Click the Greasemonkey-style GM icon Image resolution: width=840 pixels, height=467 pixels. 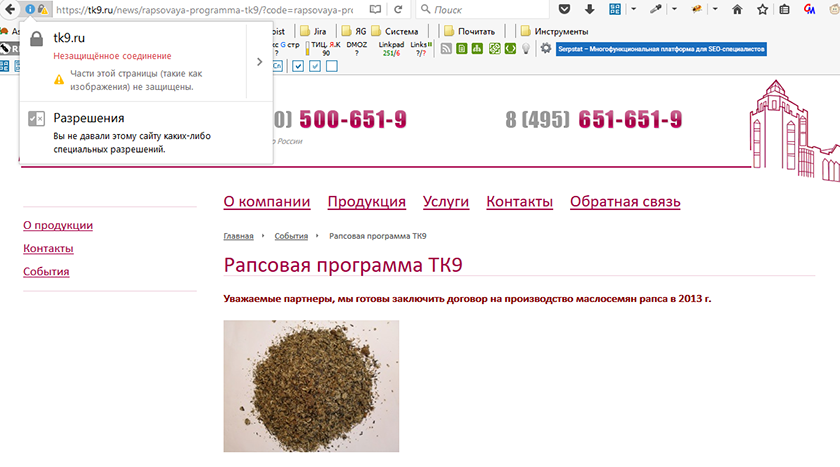(x=809, y=9)
